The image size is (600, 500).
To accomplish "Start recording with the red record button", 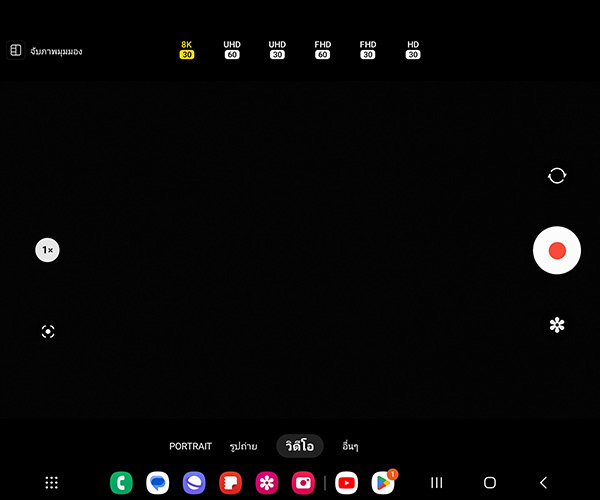I will pyautogui.click(x=557, y=250).
